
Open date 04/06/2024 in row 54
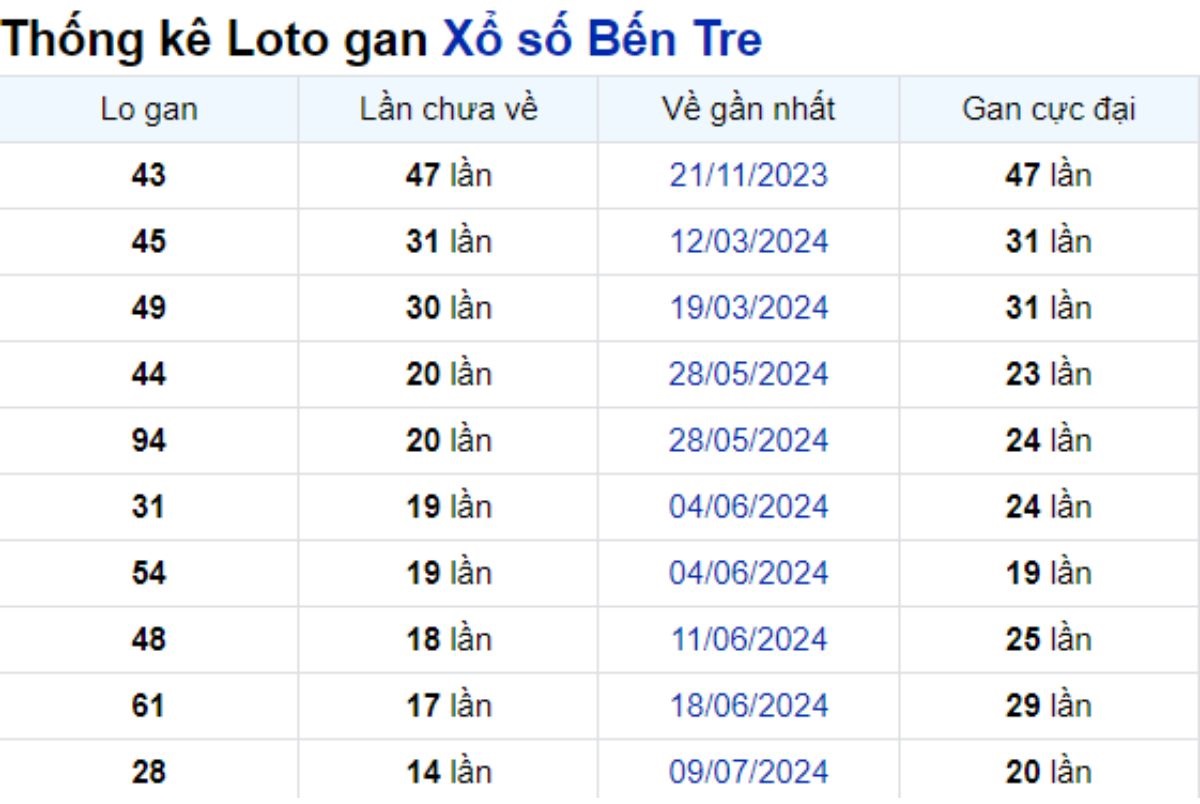[x=749, y=573]
